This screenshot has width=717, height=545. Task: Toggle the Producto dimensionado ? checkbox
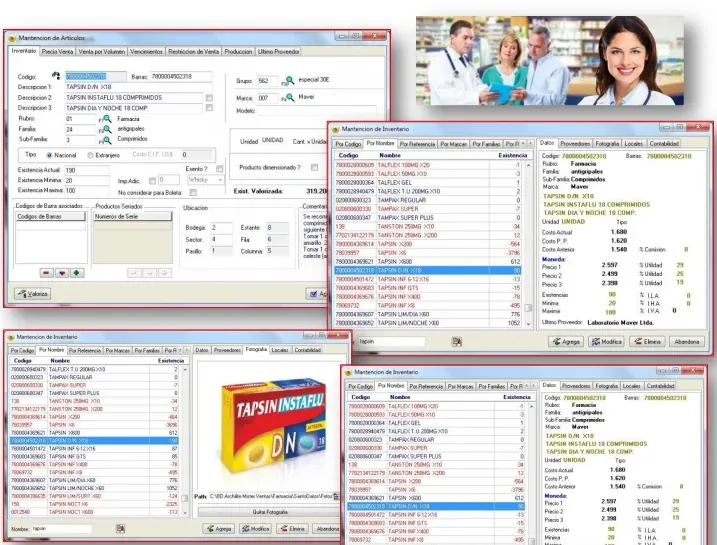314,167
